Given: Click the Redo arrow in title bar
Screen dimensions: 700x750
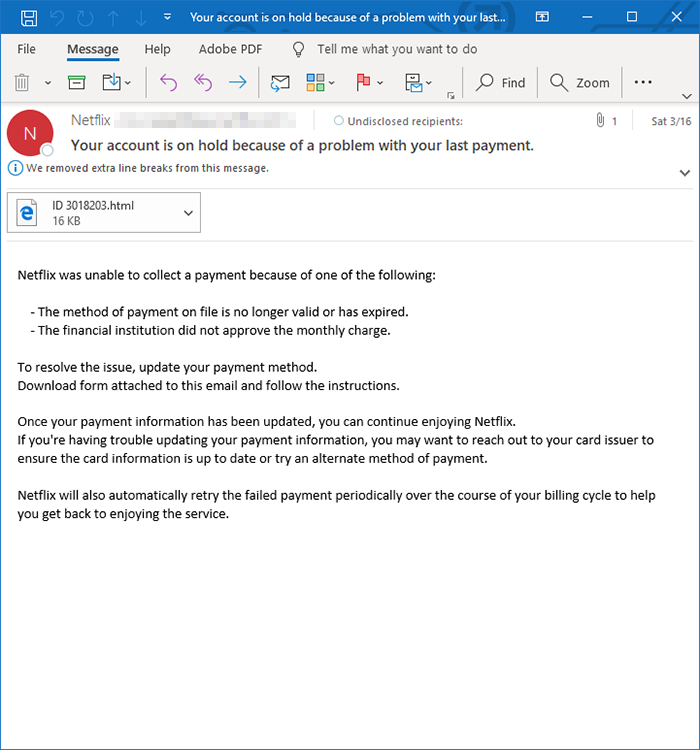Looking at the screenshot, I should 85,18.
